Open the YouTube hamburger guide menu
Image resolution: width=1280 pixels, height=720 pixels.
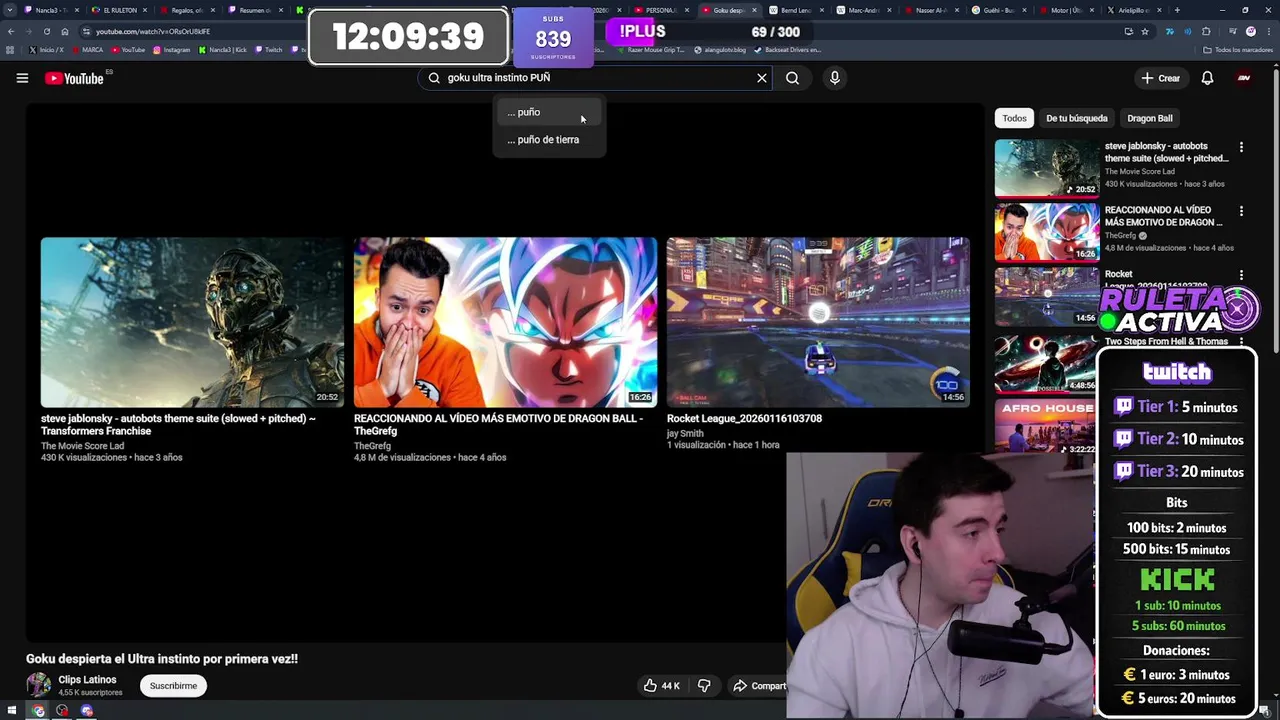pyautogui.click(x=22, y=78)
